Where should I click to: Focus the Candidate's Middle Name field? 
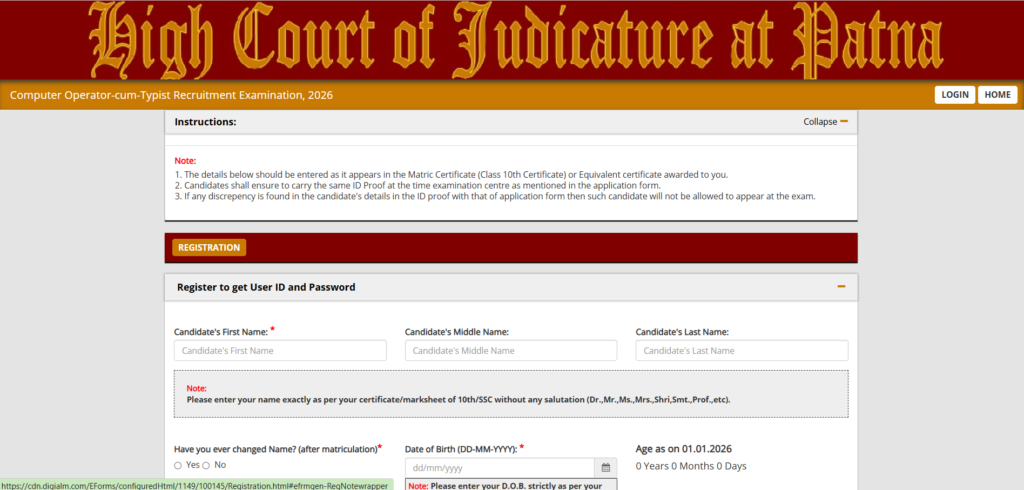(x=511, y=350)
